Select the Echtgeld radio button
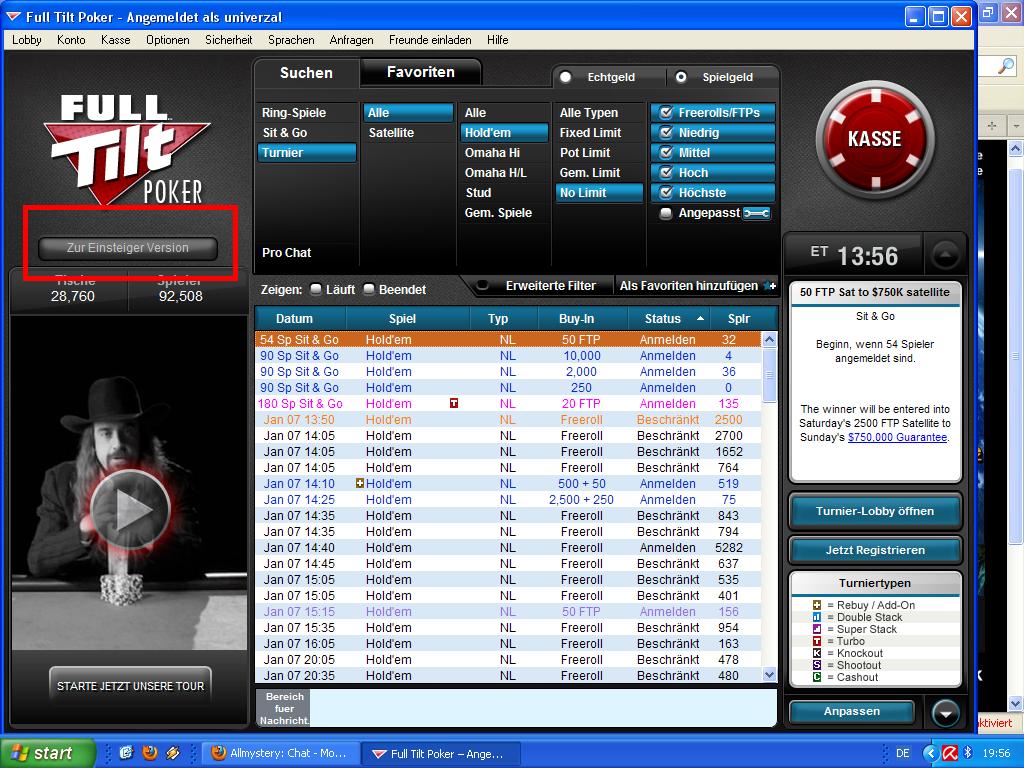1024x768 pixels. click(x=566, y=77)
